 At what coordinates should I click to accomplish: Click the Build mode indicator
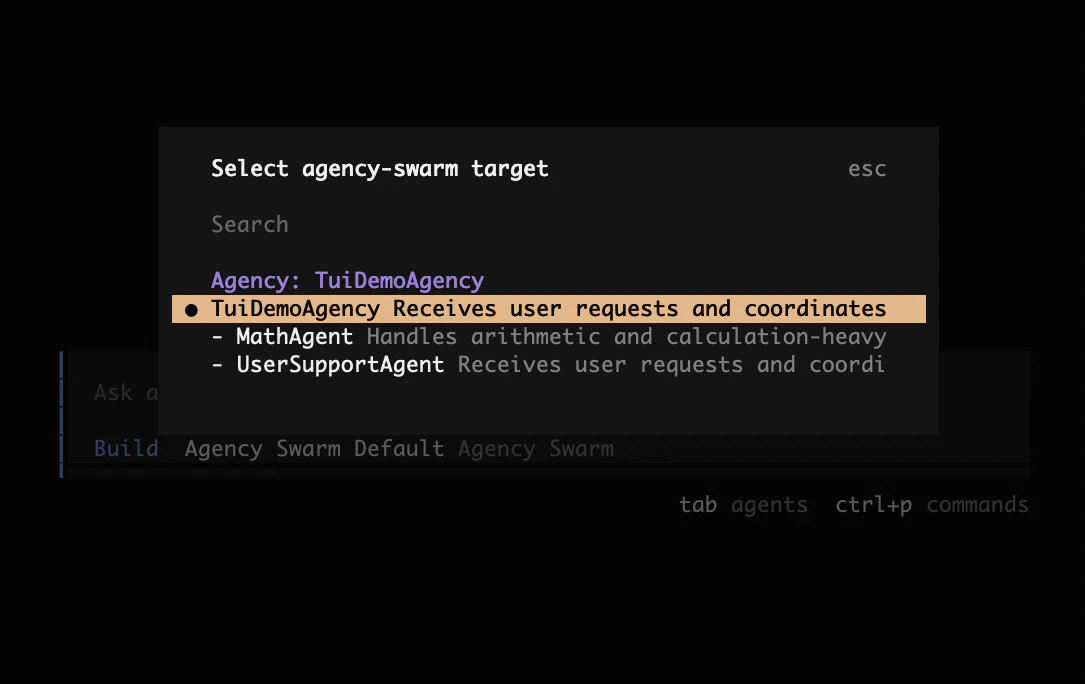click(126, 449)
